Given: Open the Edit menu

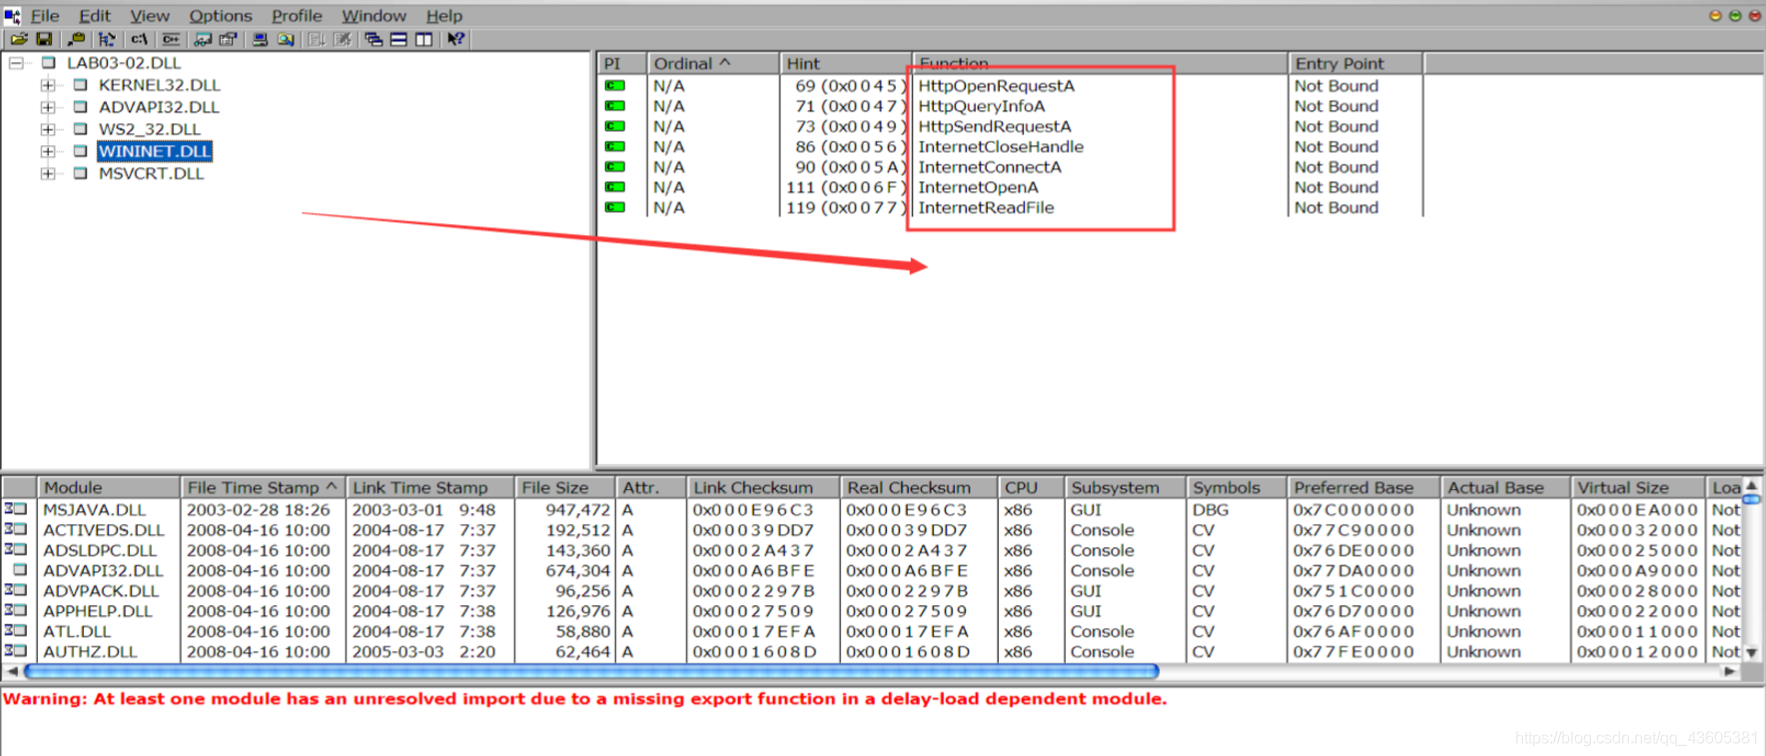Looking at the screenshot, I should coord(95,16).
